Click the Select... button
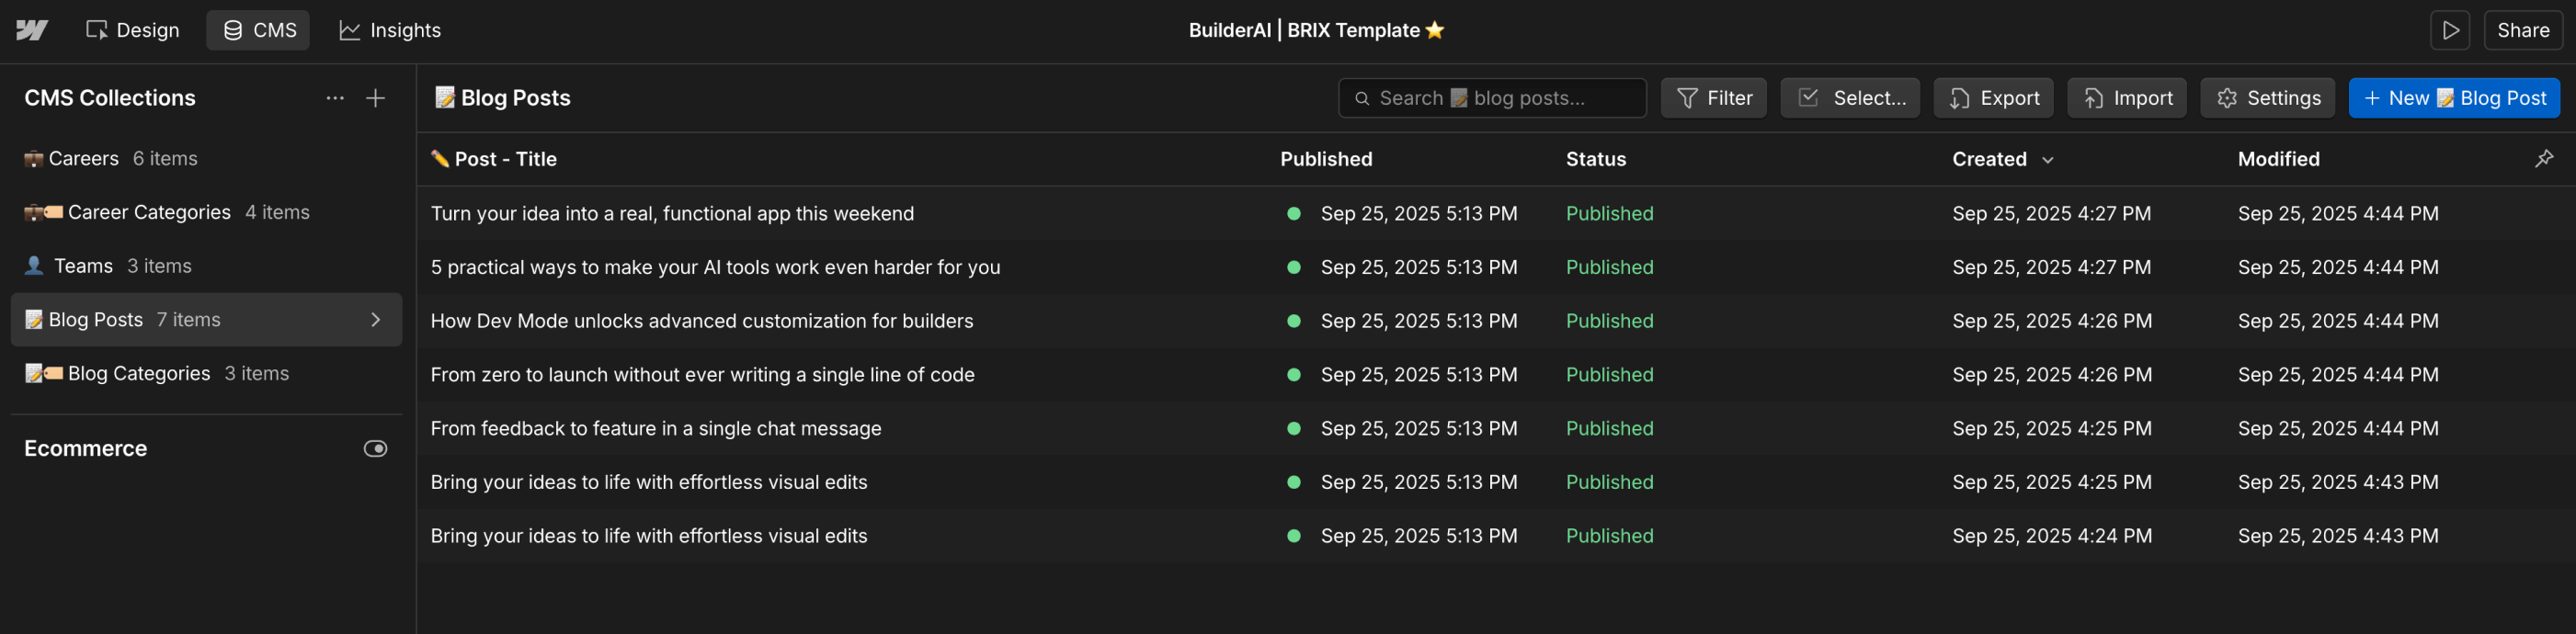The height and width of the screenshot is (634, 2576). click(1850, 98)
